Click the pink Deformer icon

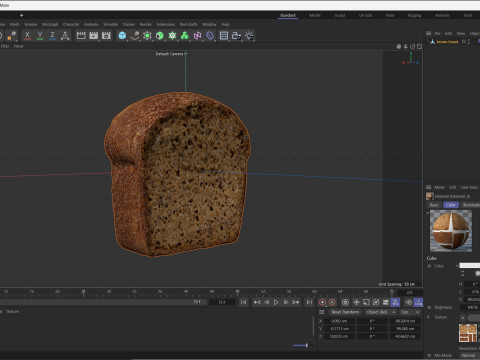pyautogui.click(x=197, y=35)
